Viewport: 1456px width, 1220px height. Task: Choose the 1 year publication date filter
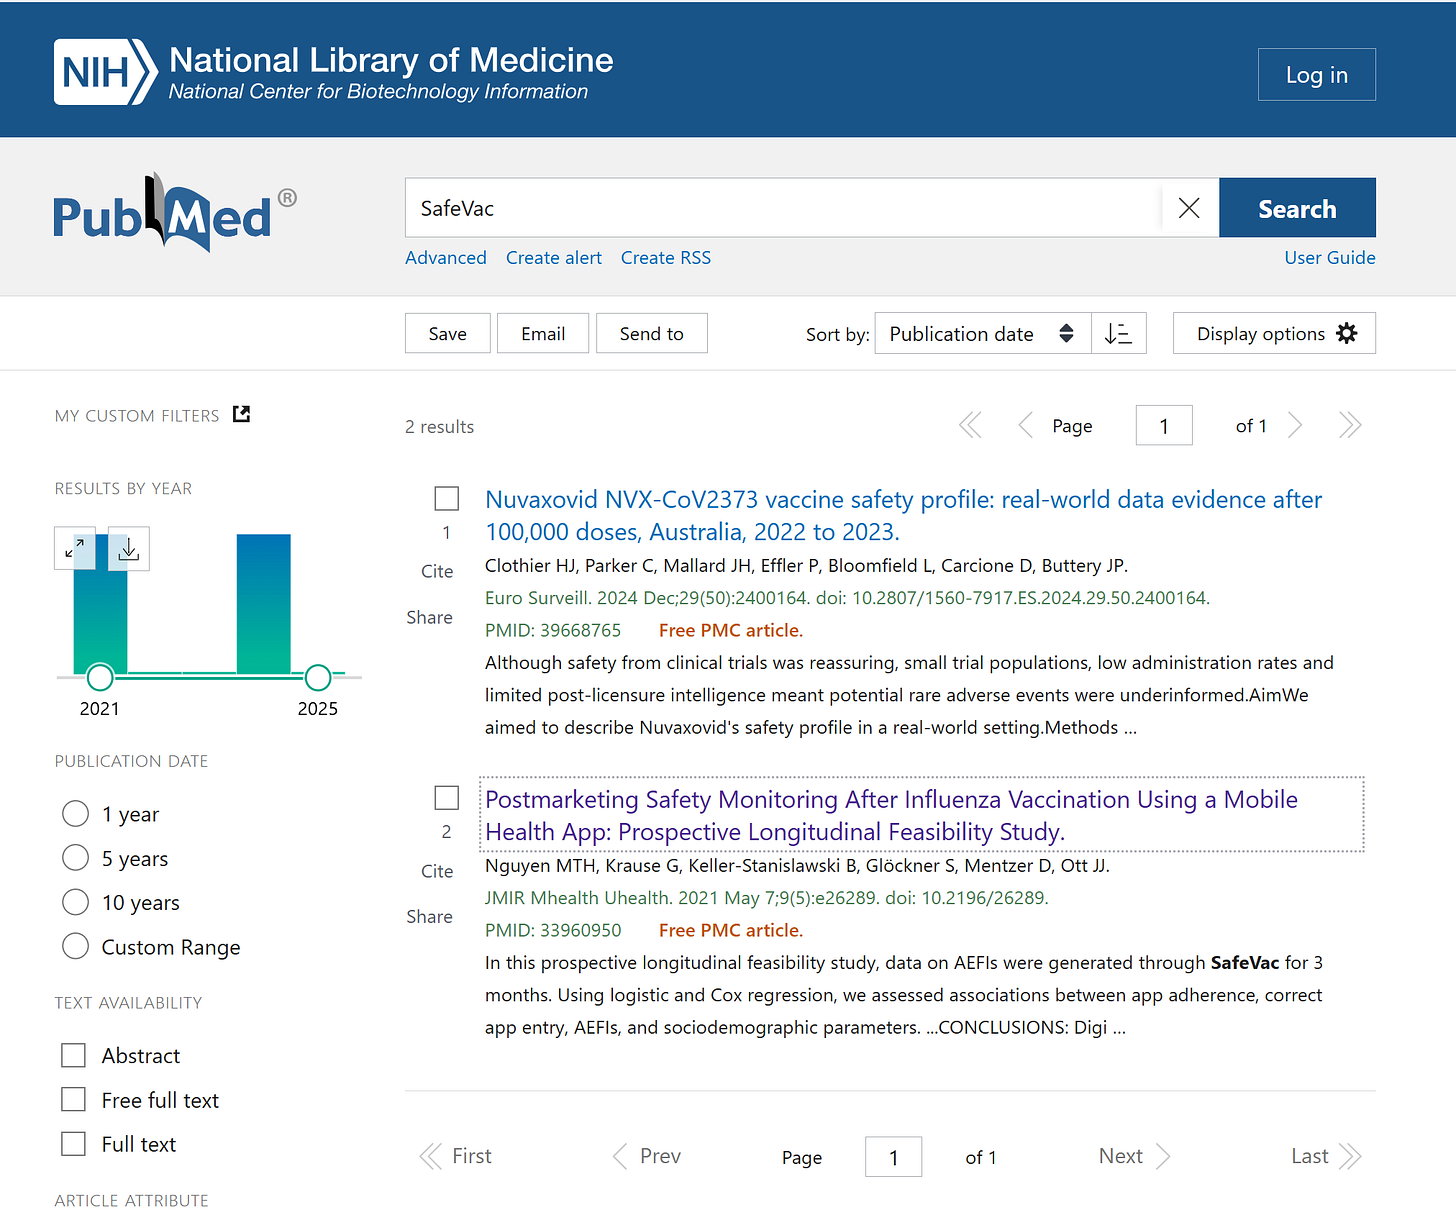click(76, 814)
